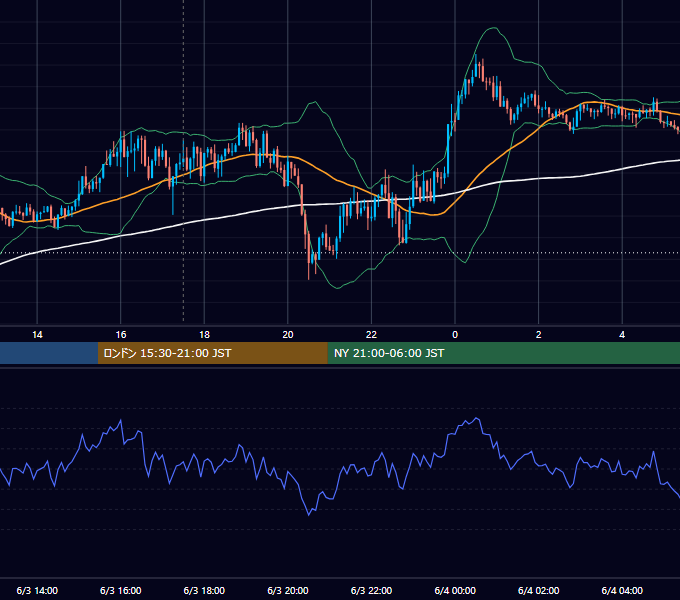Click the 6/3 22:00 time label
The height and width of the screenshot is (600, 680).
[371, 590]
